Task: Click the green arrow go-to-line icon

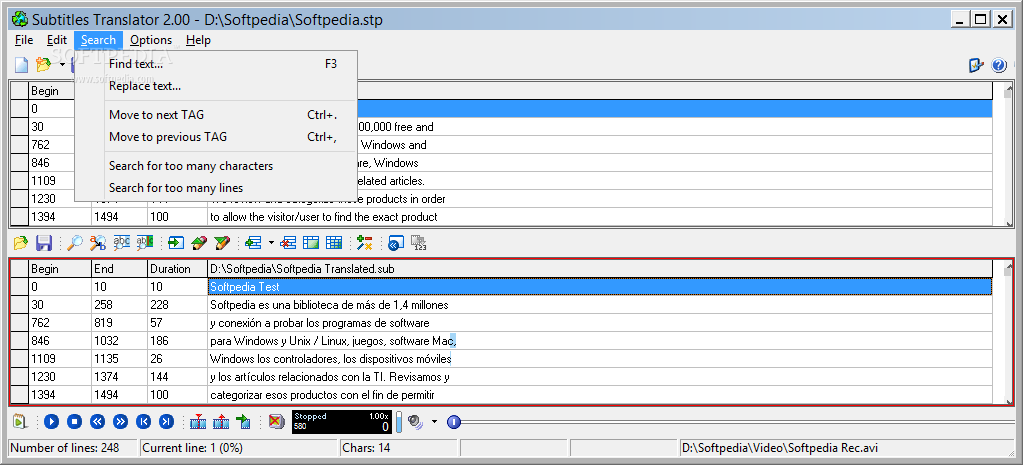Action: [176, 243]
